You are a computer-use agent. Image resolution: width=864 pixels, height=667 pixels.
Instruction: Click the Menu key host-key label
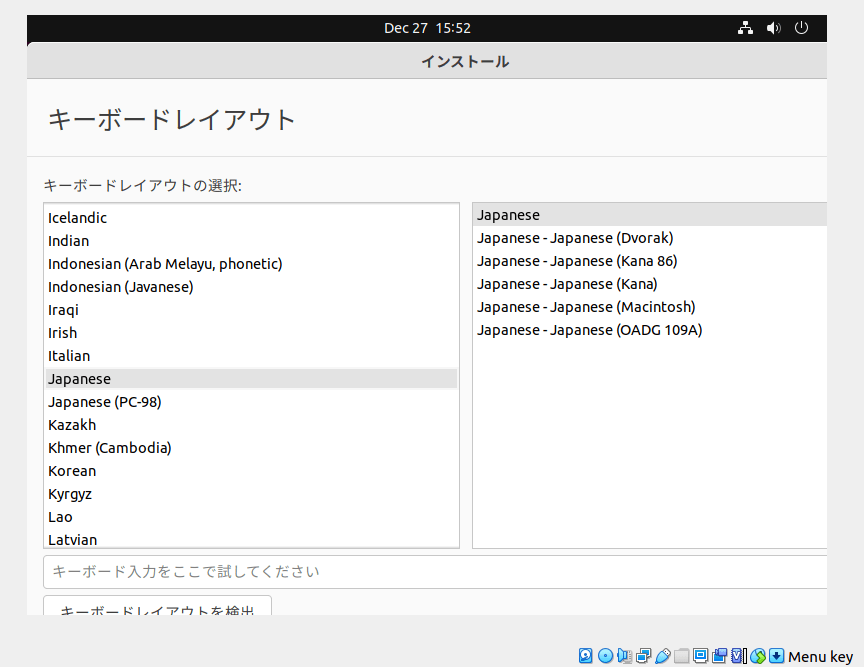(x=820, y=657)
